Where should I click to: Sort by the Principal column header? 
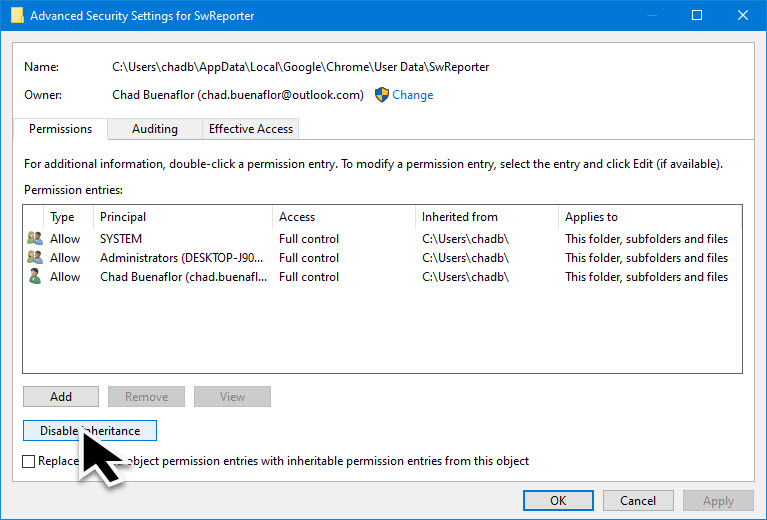[182, 217]
